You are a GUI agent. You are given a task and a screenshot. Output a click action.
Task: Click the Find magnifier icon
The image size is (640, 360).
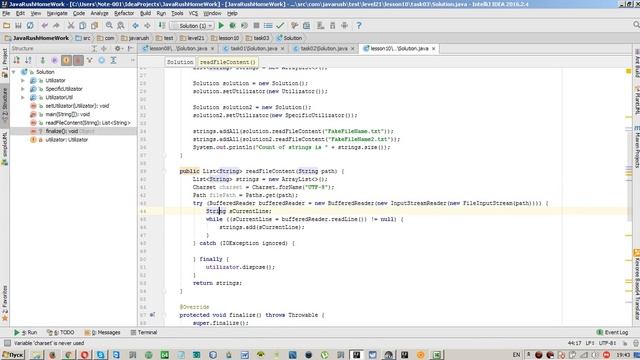click(109, 26)
